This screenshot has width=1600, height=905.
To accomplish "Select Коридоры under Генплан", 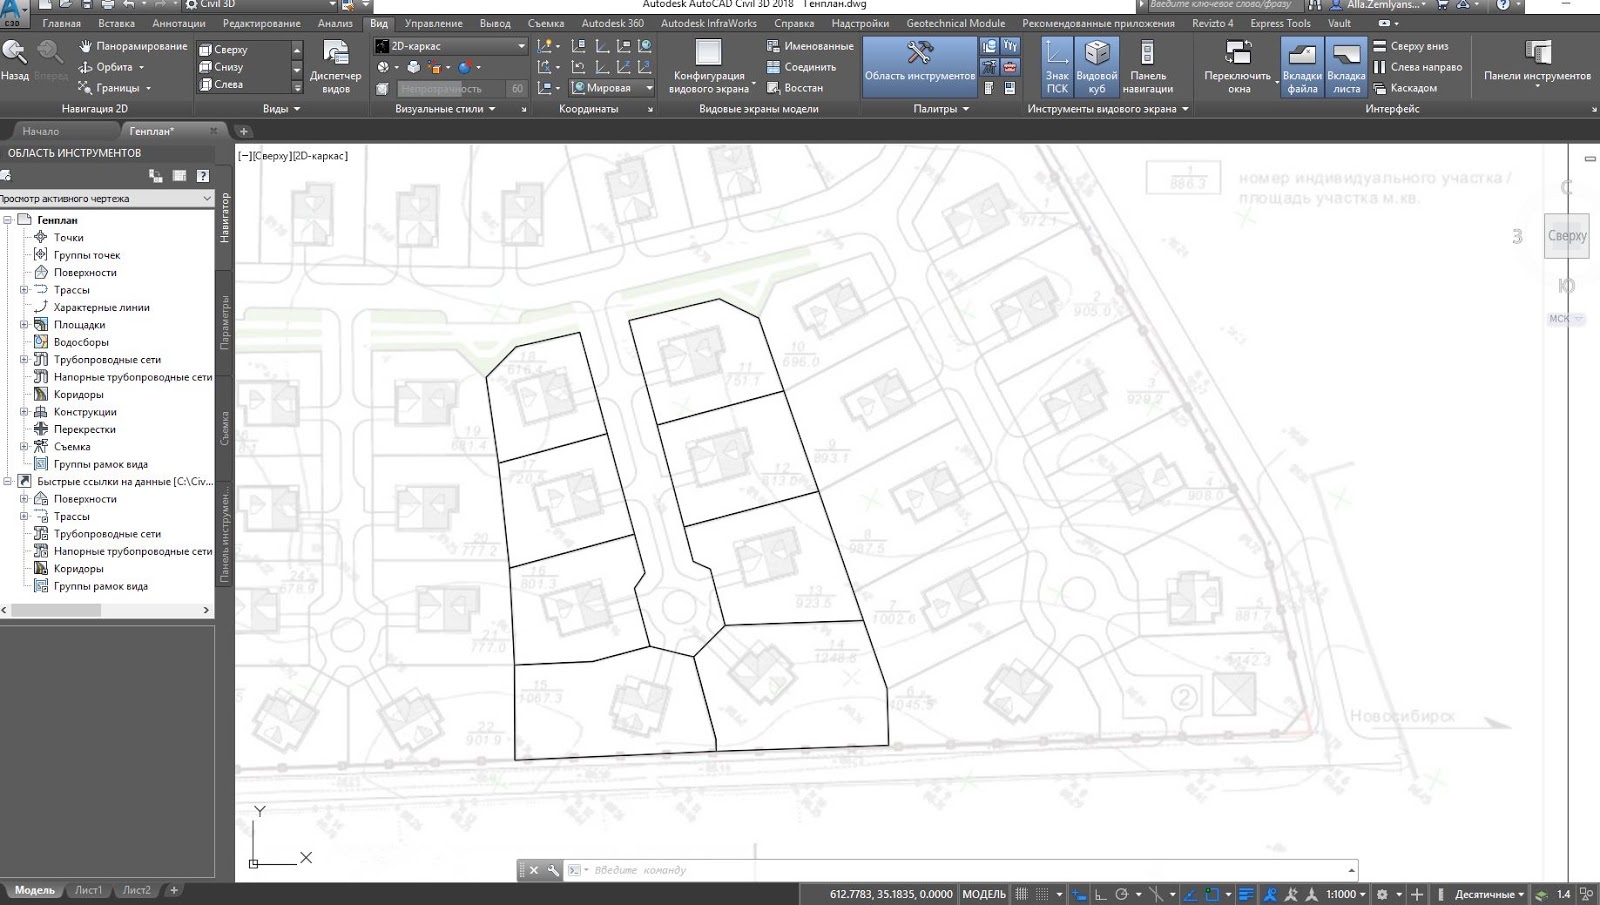I will (x=79, y=394).
